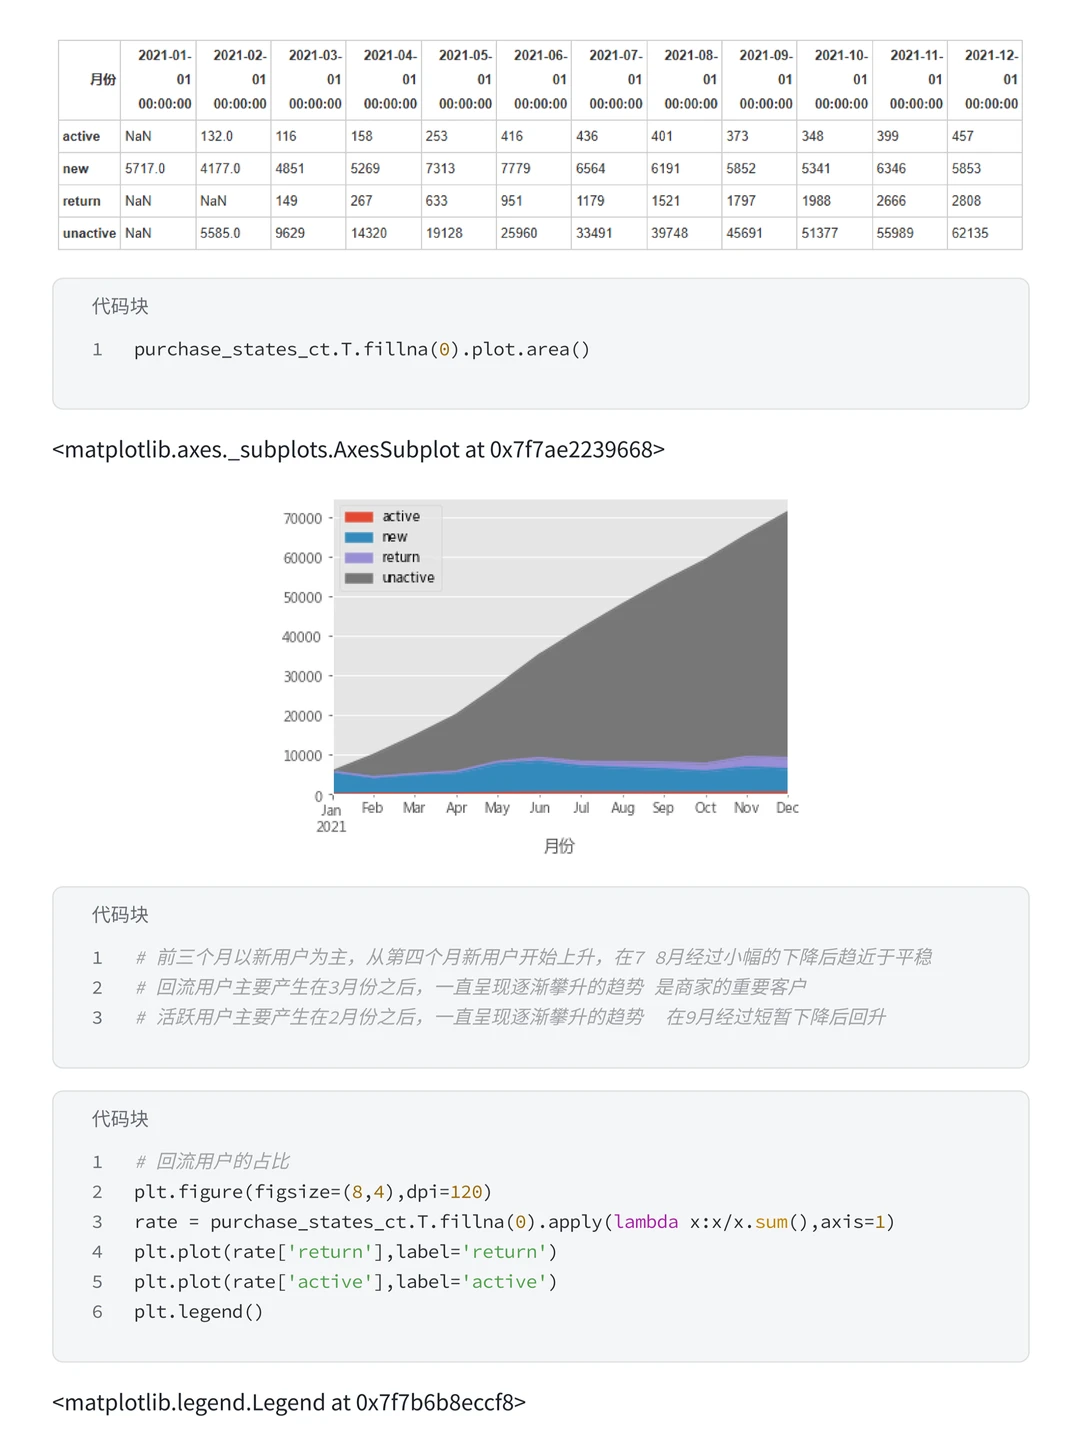Image resolution: width=1080 pixels, height=1440 pixels.
Task: Click the first 代码块 block title
Action: pyautogui.click(x=120, y=306)
